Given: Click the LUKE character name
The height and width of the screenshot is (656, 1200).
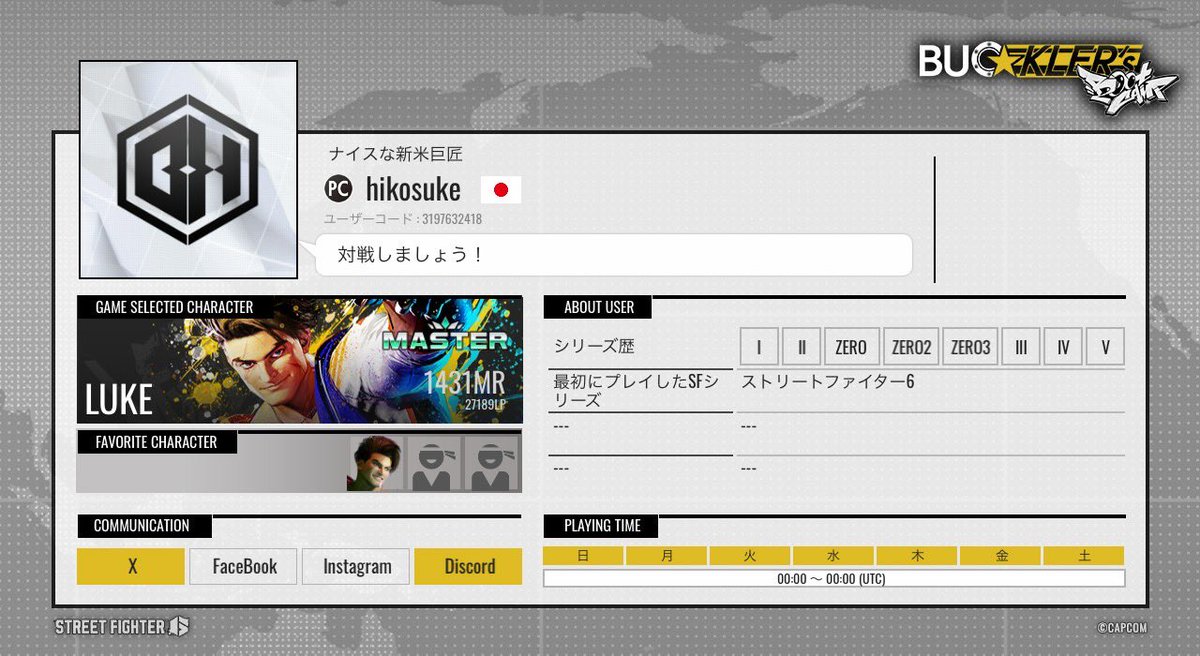Looking at the screenshot, I should click(119, 400).
